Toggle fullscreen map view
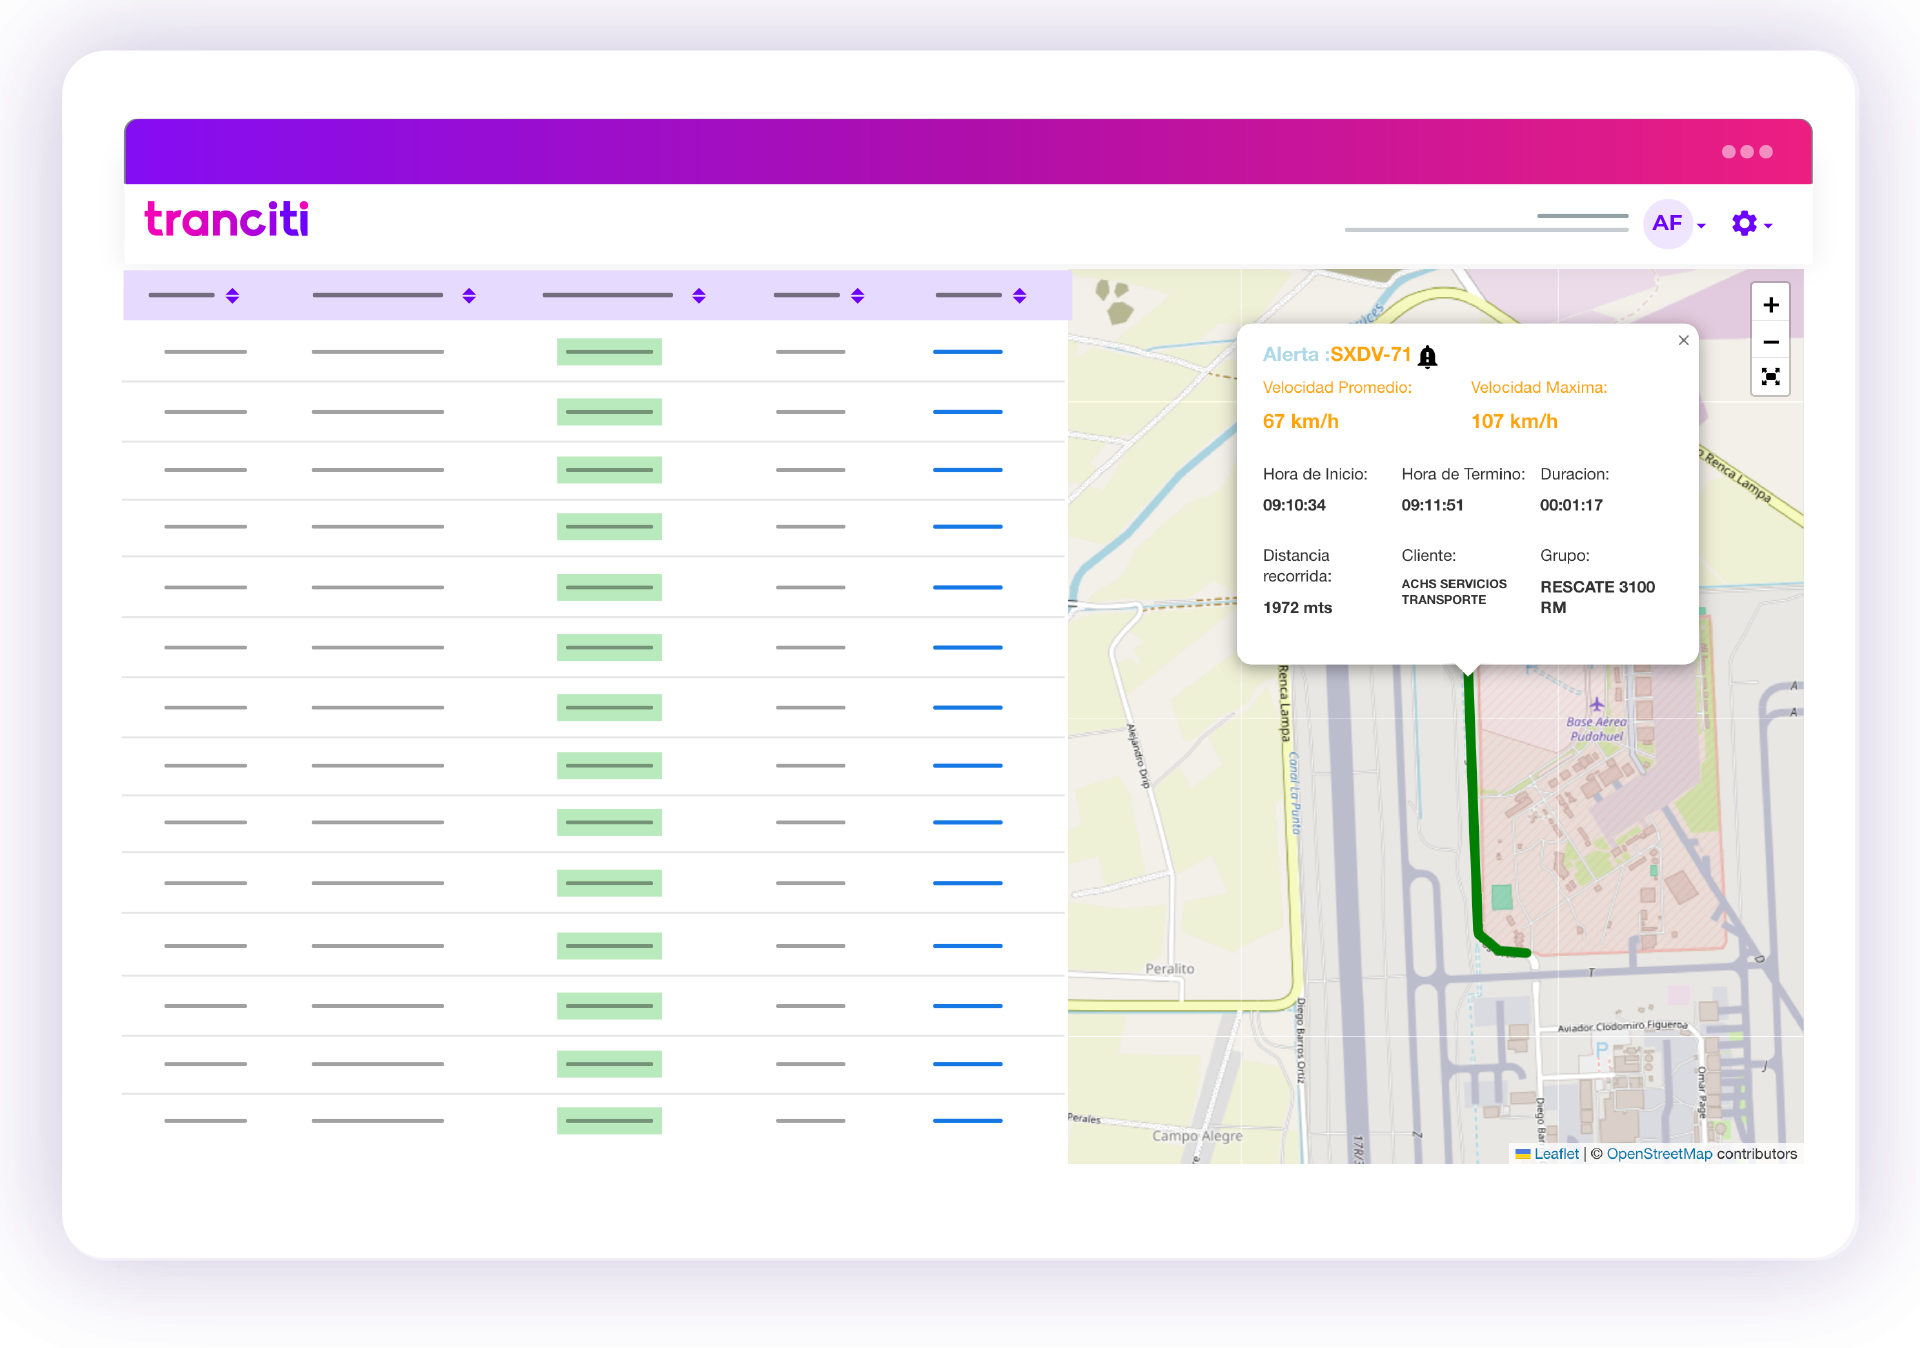1920x1348 pixels. pyautogui.click(x=1771, y=377)
